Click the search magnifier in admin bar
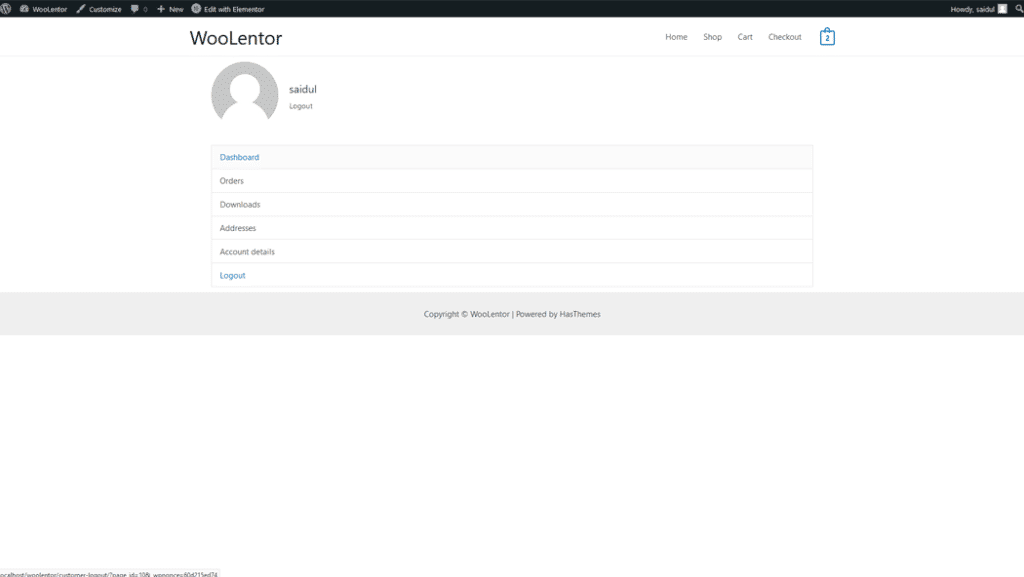Viewport: 1024px width, 577px height. point(1019,9)
